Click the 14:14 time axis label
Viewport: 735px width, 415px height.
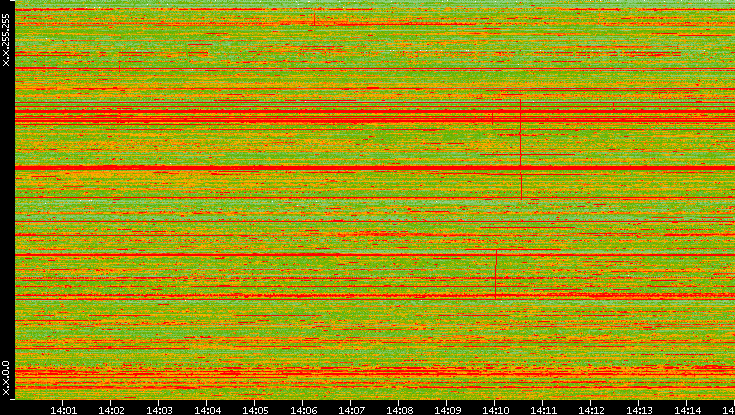687,410
